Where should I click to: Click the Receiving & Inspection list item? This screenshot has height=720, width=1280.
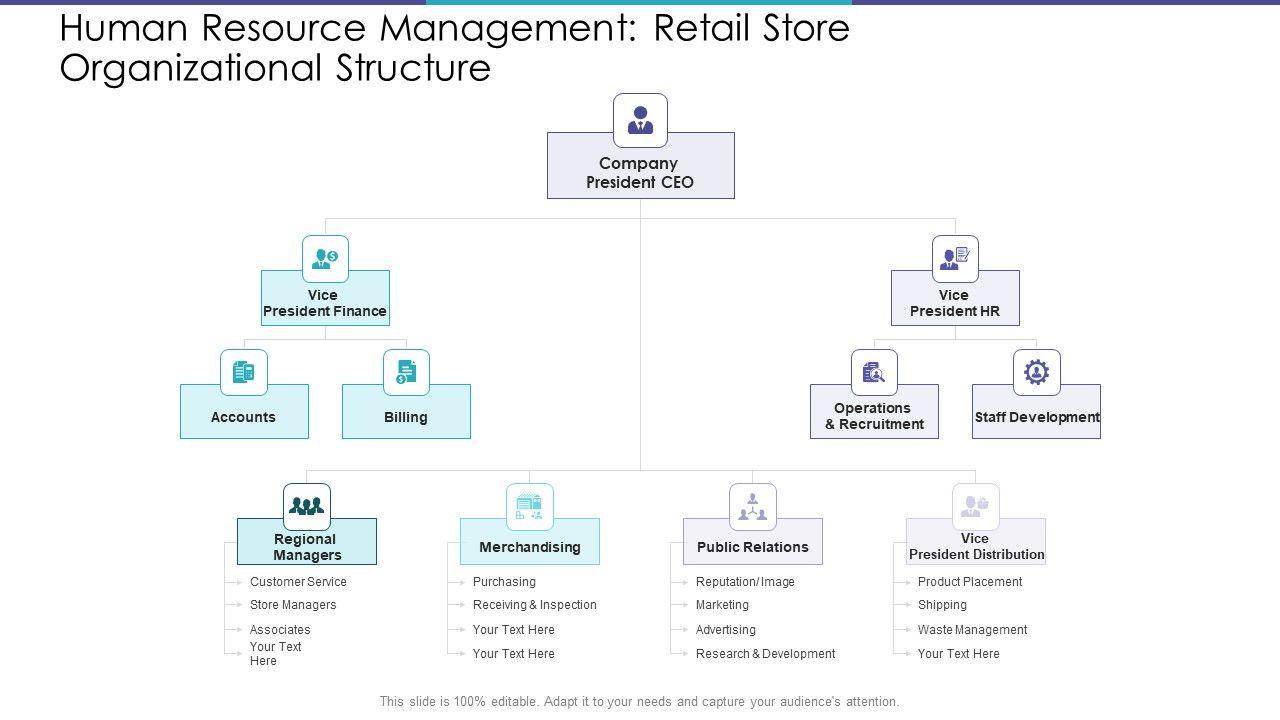pyautogui.click(x=534, y=605)
